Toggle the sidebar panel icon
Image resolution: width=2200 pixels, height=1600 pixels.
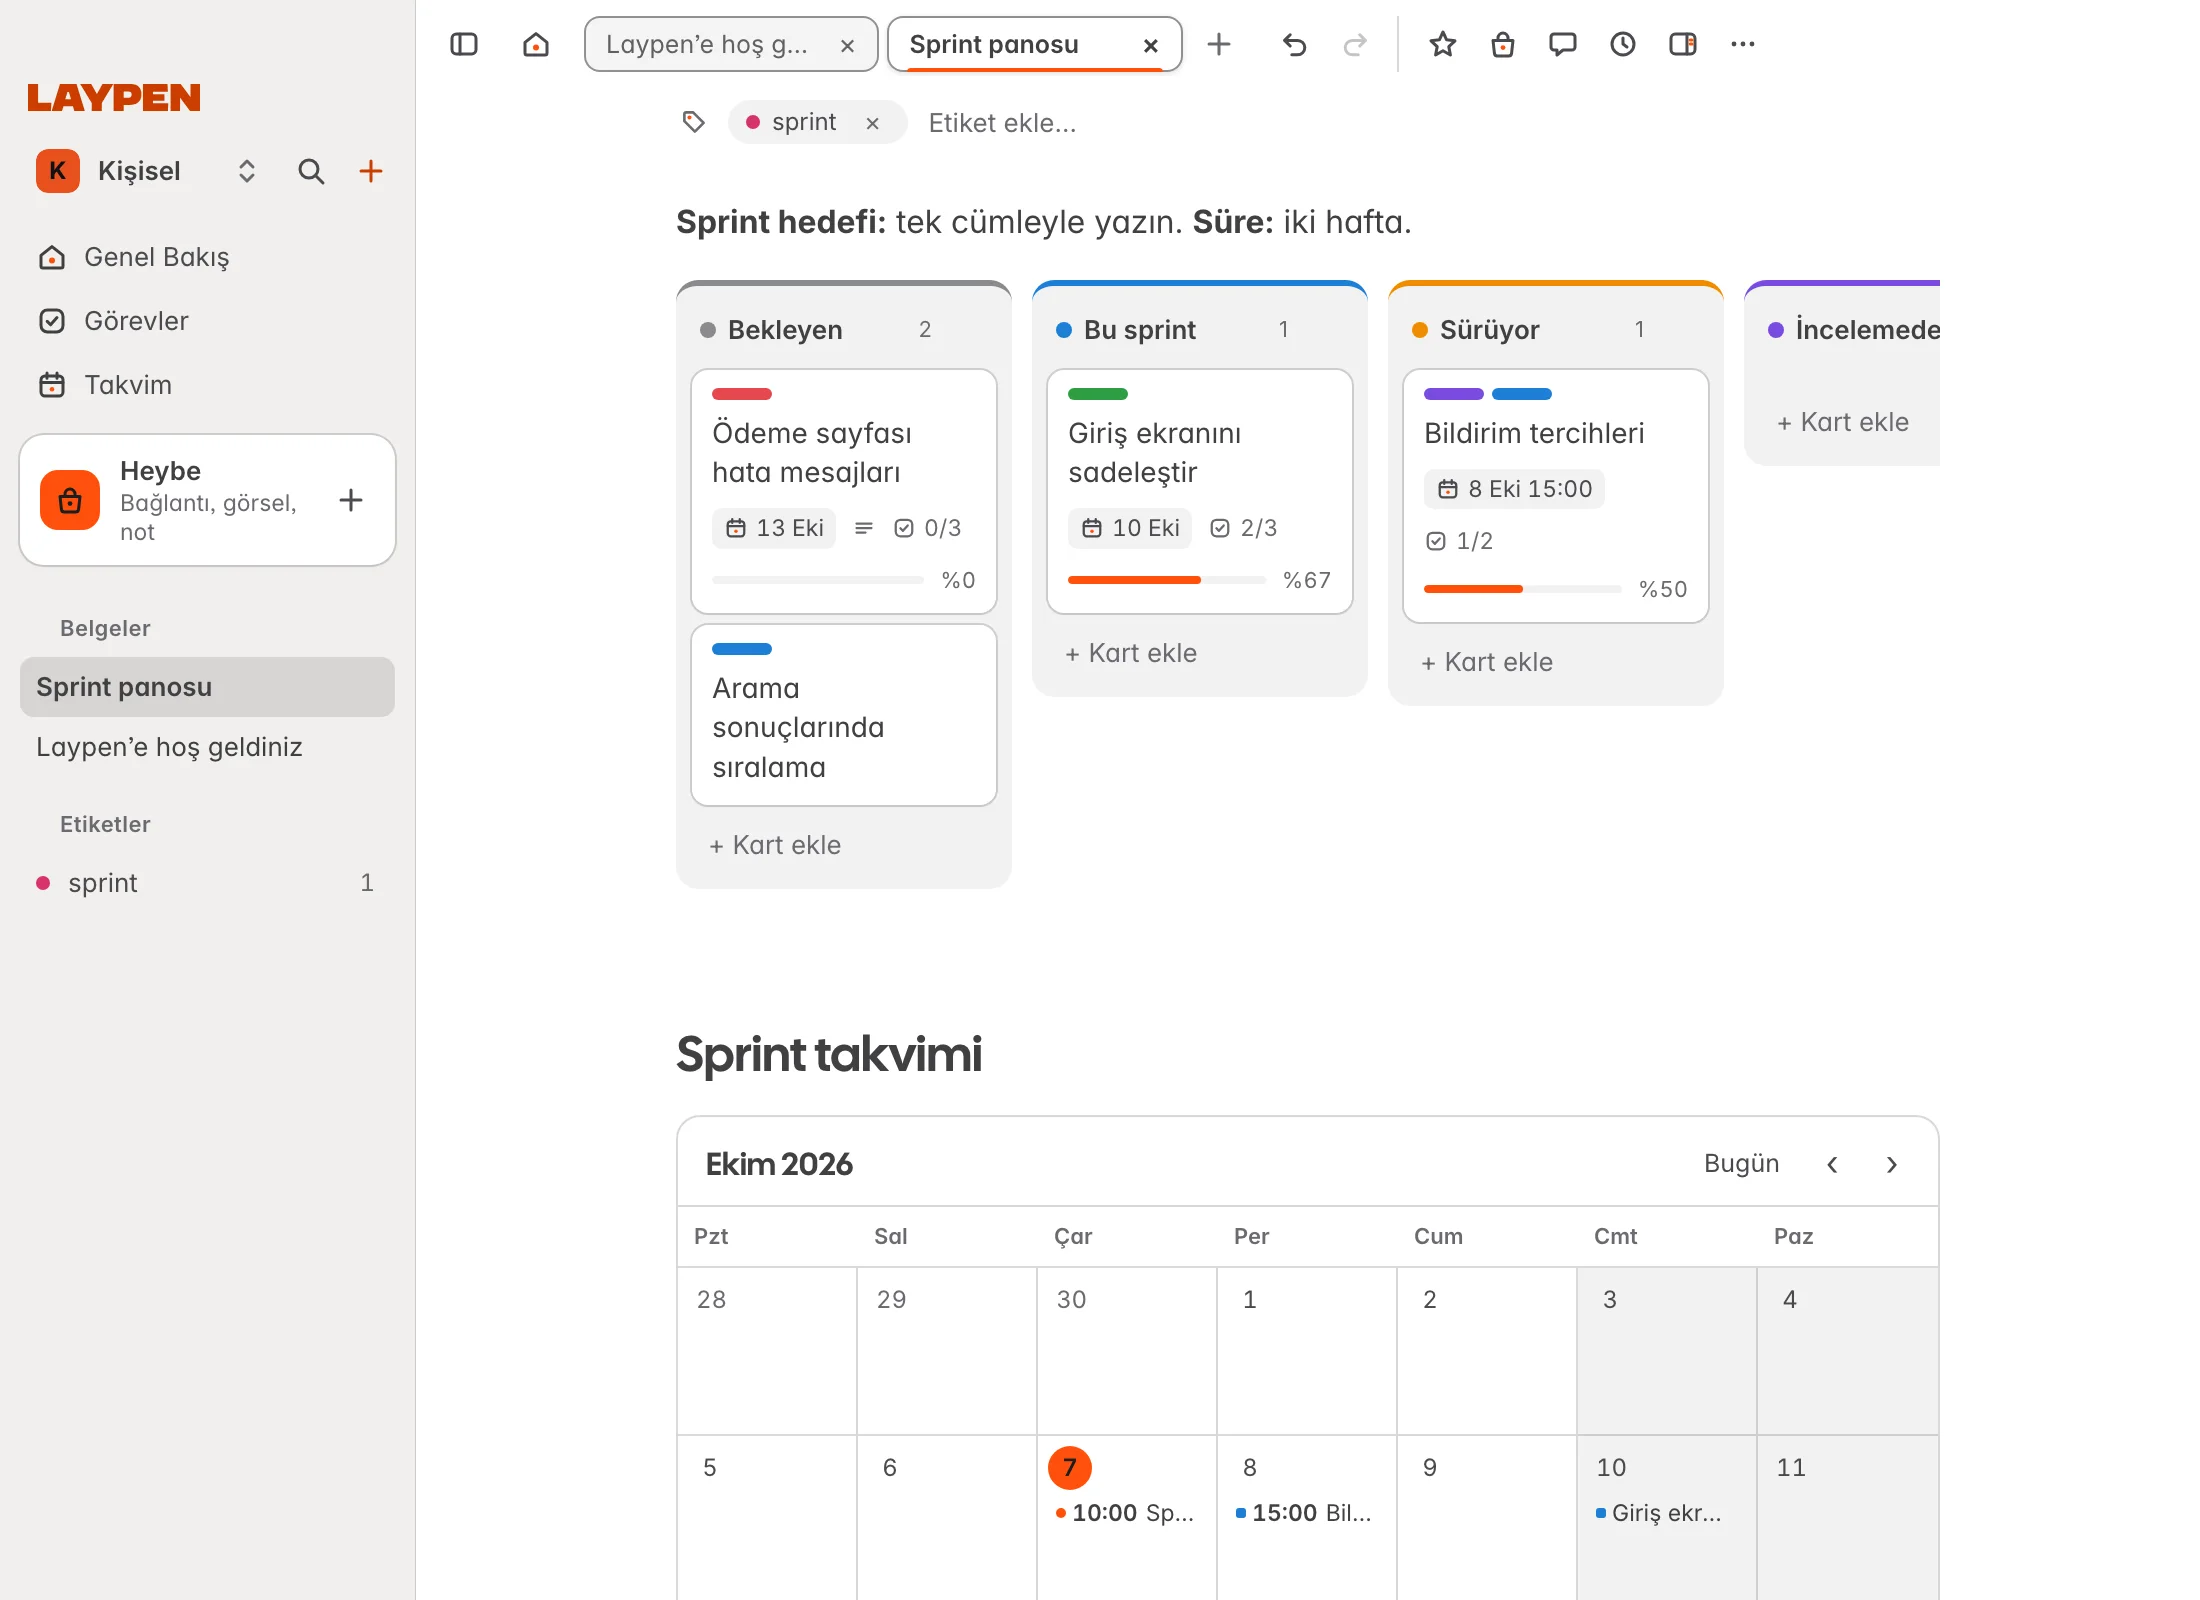click(464, 44)
